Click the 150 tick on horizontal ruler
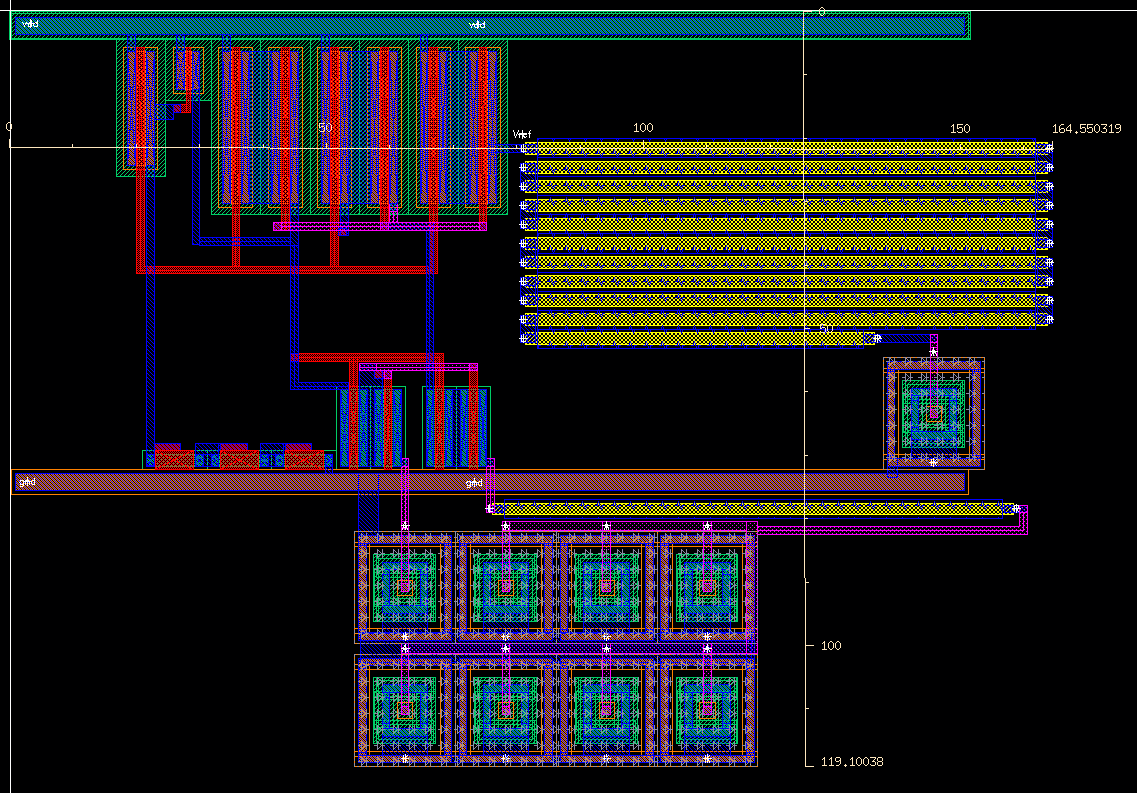The width and height of the screenshot is (1137, 793). (x=959, y=129)
